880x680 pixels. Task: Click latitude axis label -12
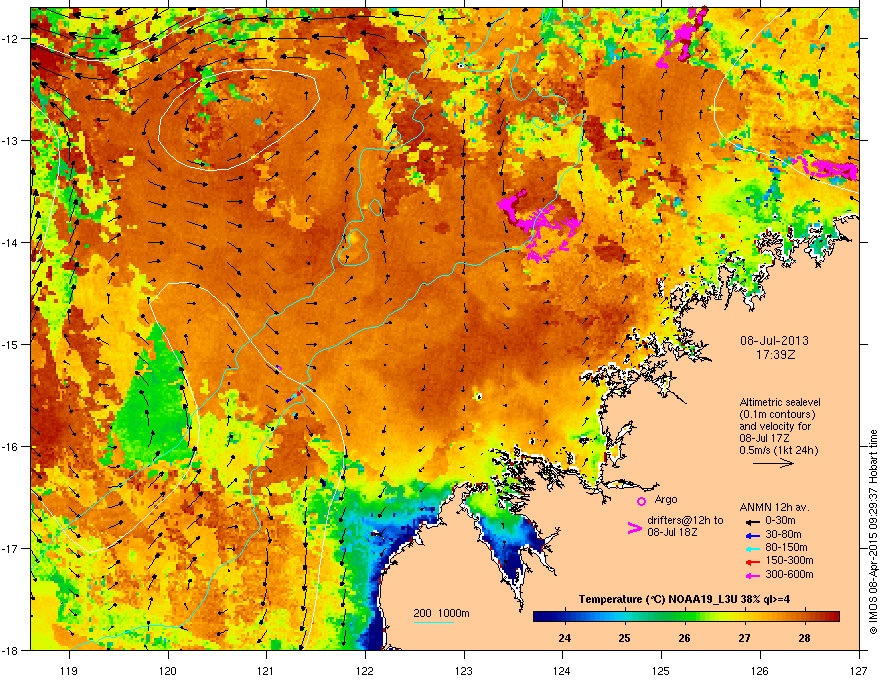11,39
